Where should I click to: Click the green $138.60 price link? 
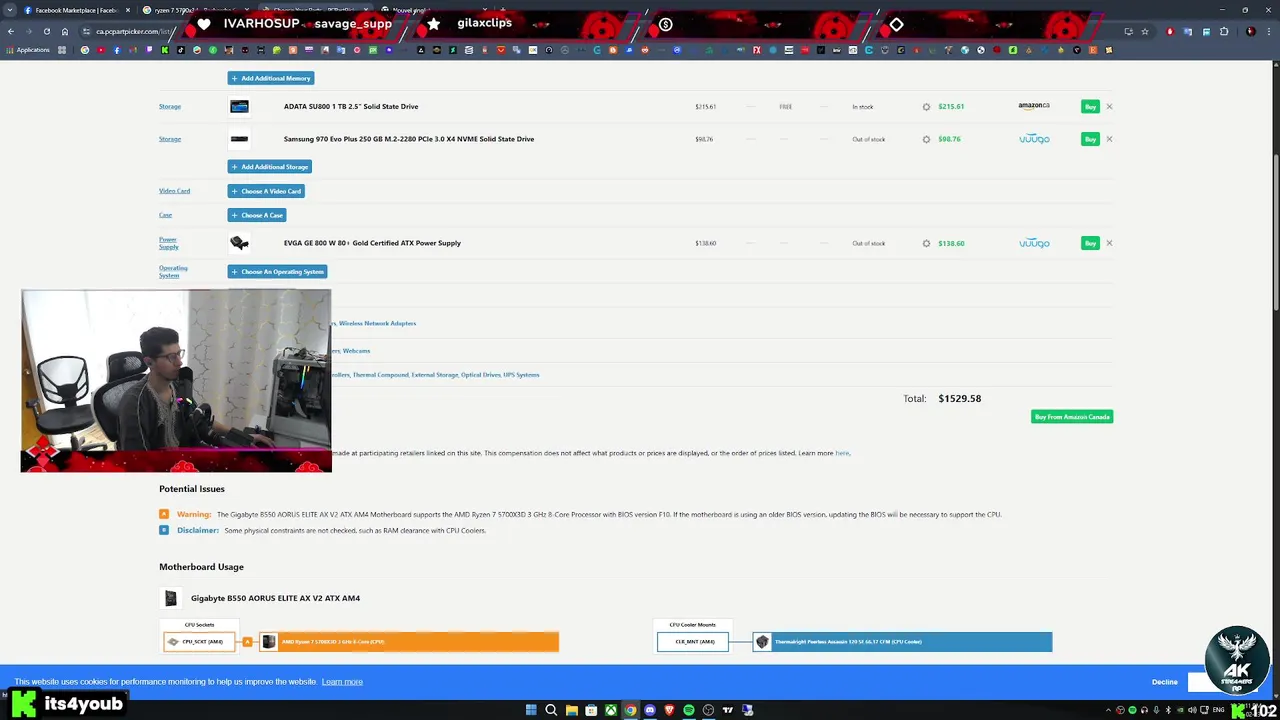pos(951,243)
